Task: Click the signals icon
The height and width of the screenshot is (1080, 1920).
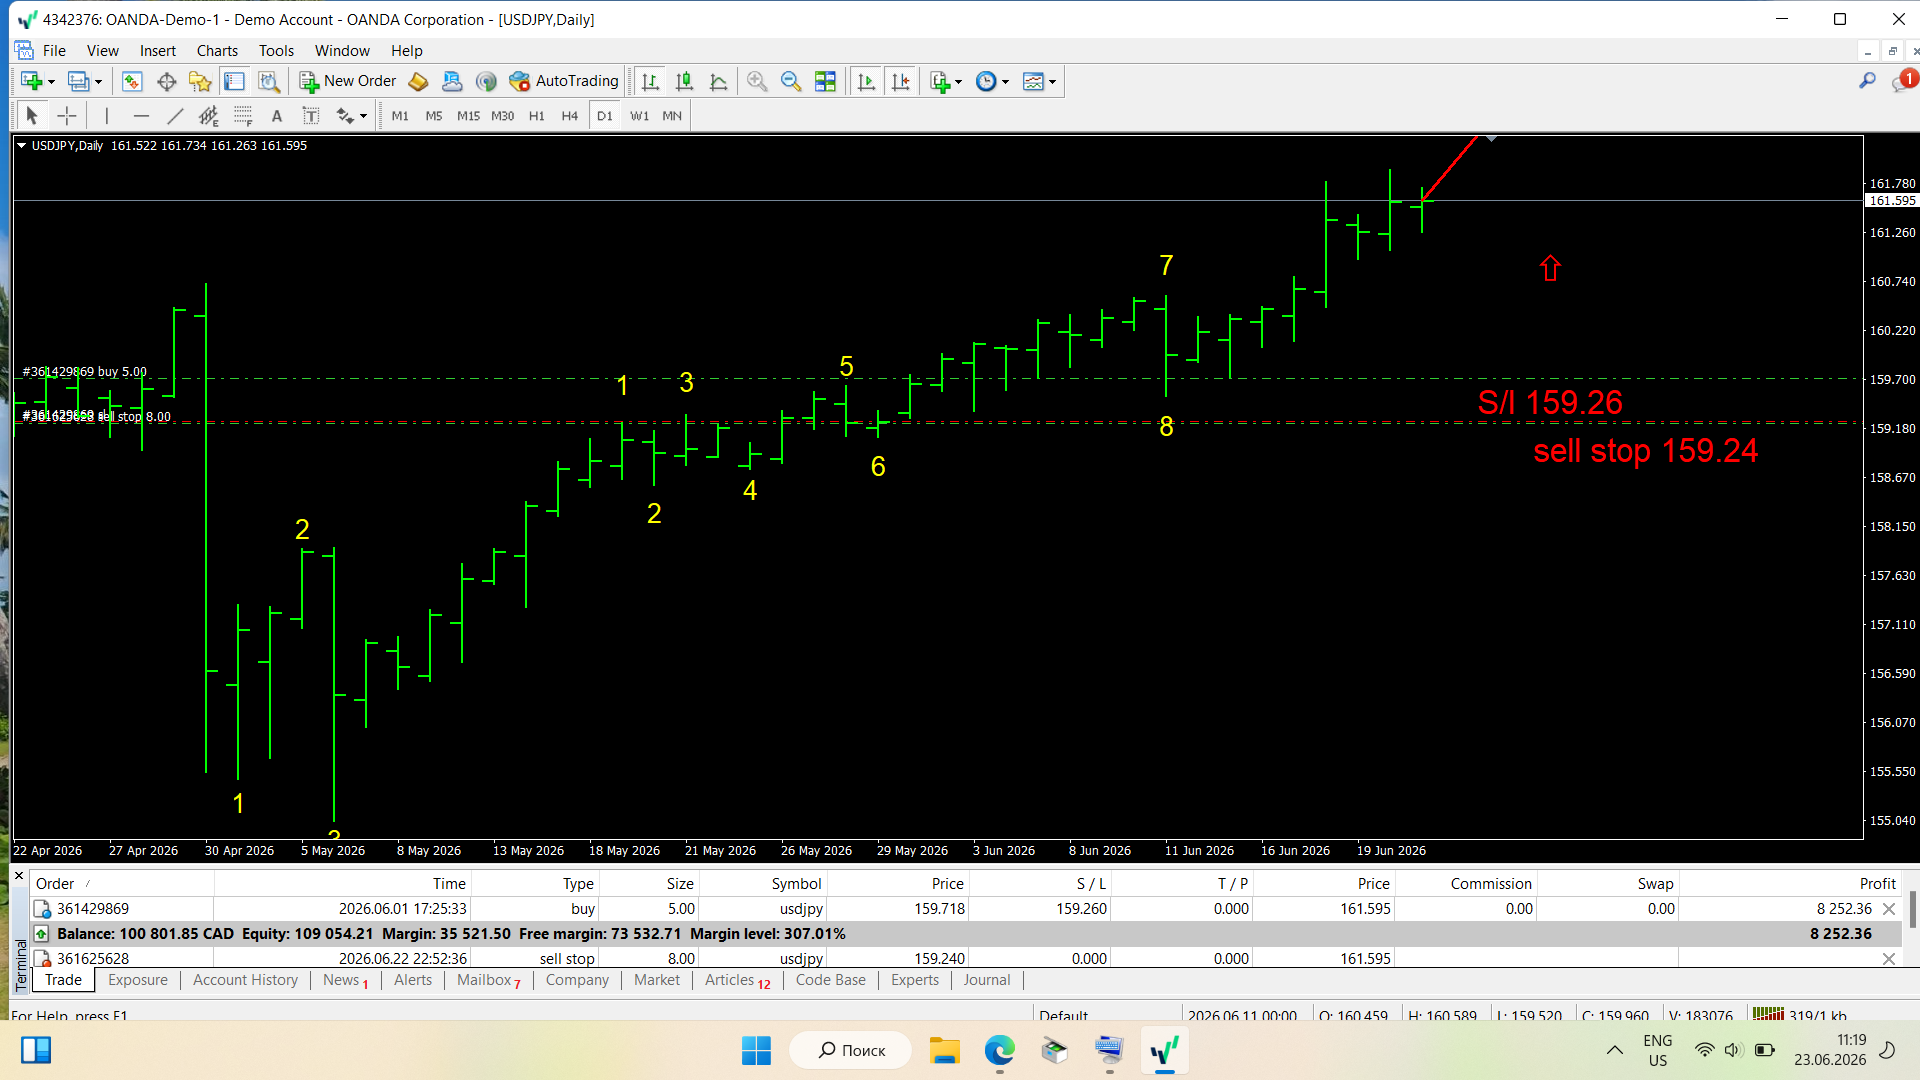Action: tap(486, 82)
